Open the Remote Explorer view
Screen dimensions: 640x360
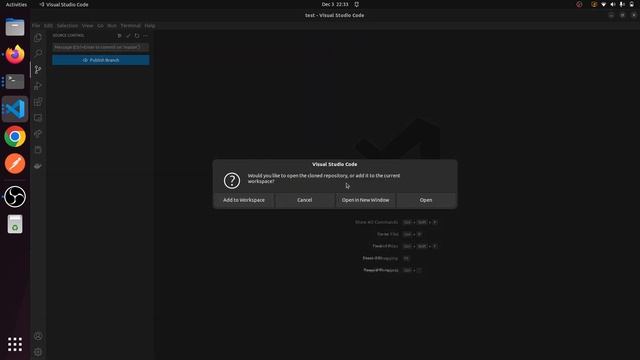tap(38, 118)
